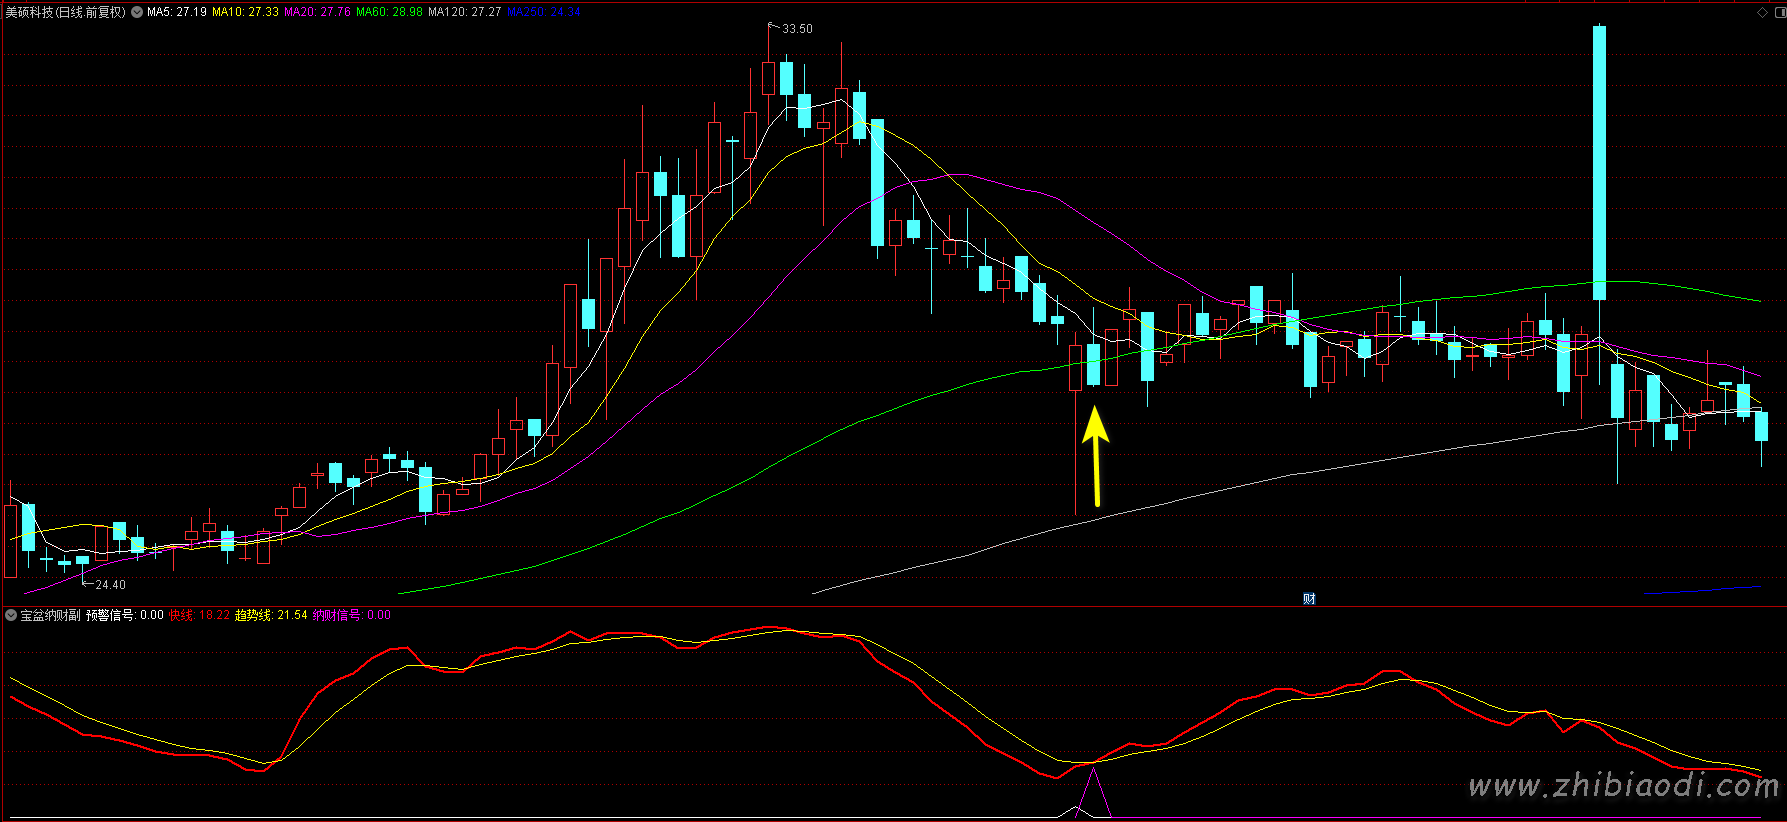Expand the main chart indicator dropdown arrow

coord(137,12)
